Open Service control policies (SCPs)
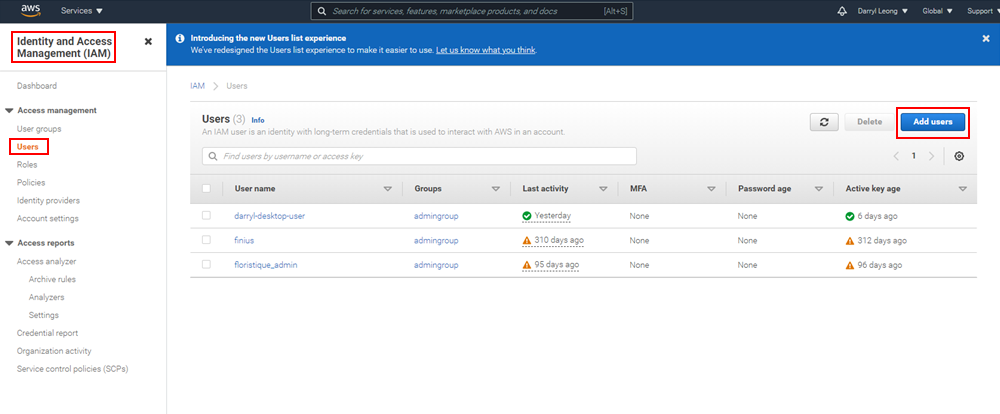The image size is (1000, 414). (73, 369)
